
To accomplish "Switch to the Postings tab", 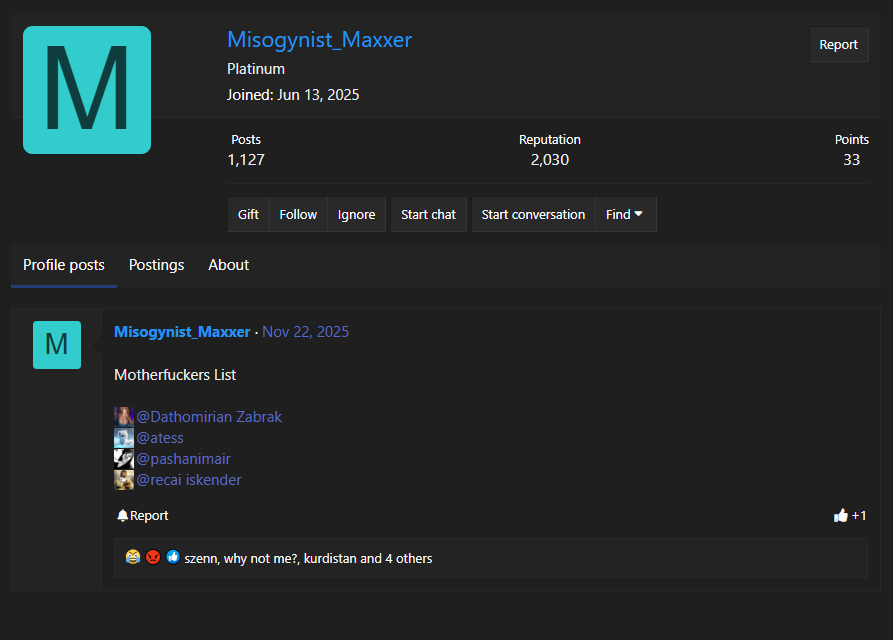I will pyautogui.click(x=157, y=265).
